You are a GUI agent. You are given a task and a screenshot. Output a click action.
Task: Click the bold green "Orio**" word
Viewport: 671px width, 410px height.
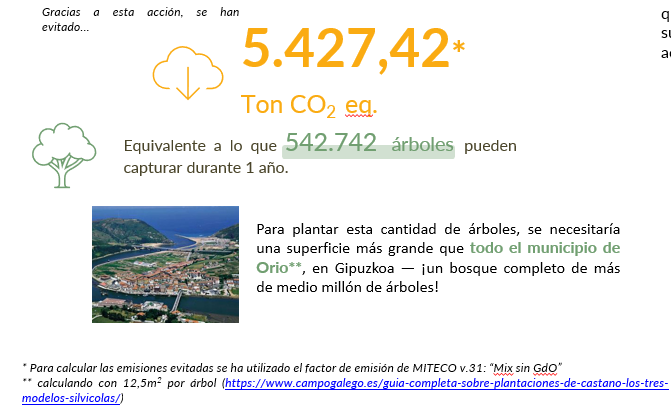[x=279, y=267]
